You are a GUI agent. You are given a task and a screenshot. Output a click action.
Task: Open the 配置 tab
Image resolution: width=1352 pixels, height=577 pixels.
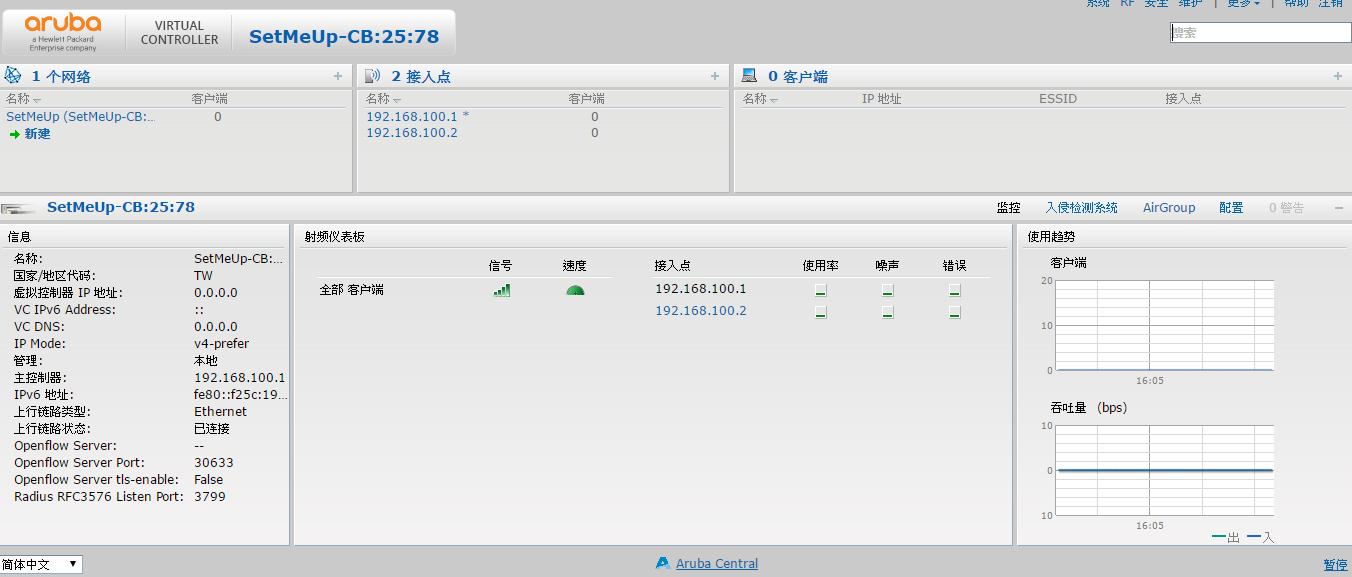point(1231,207)
